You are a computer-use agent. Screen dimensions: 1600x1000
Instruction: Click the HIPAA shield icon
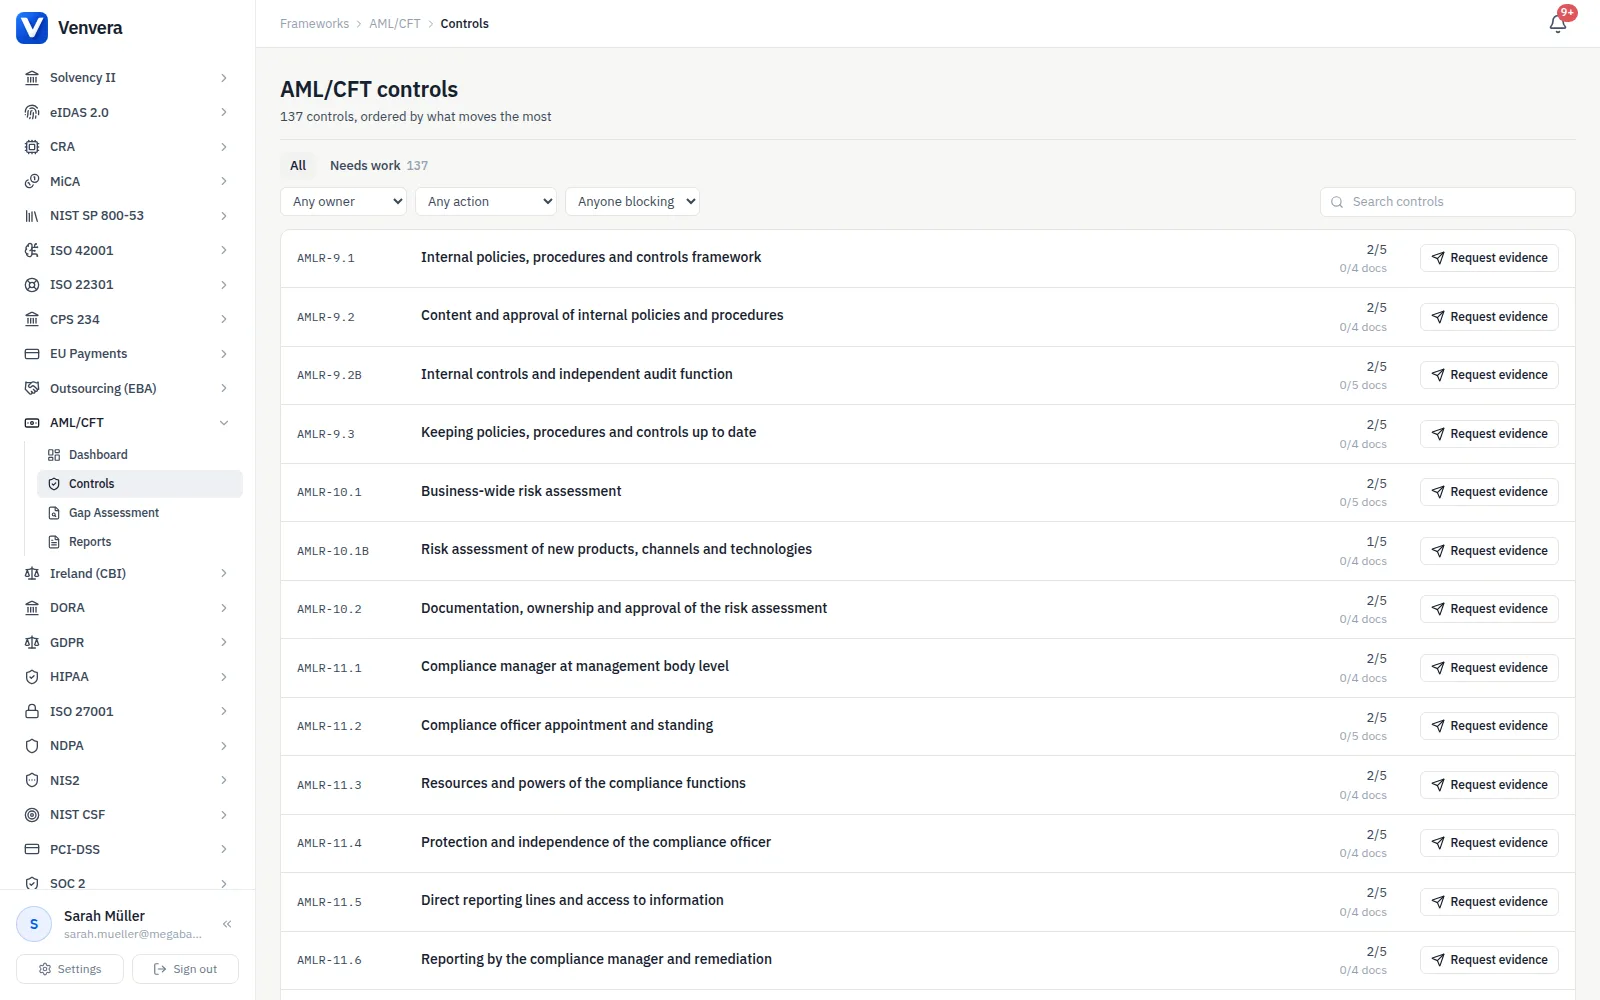click(32, 677)
